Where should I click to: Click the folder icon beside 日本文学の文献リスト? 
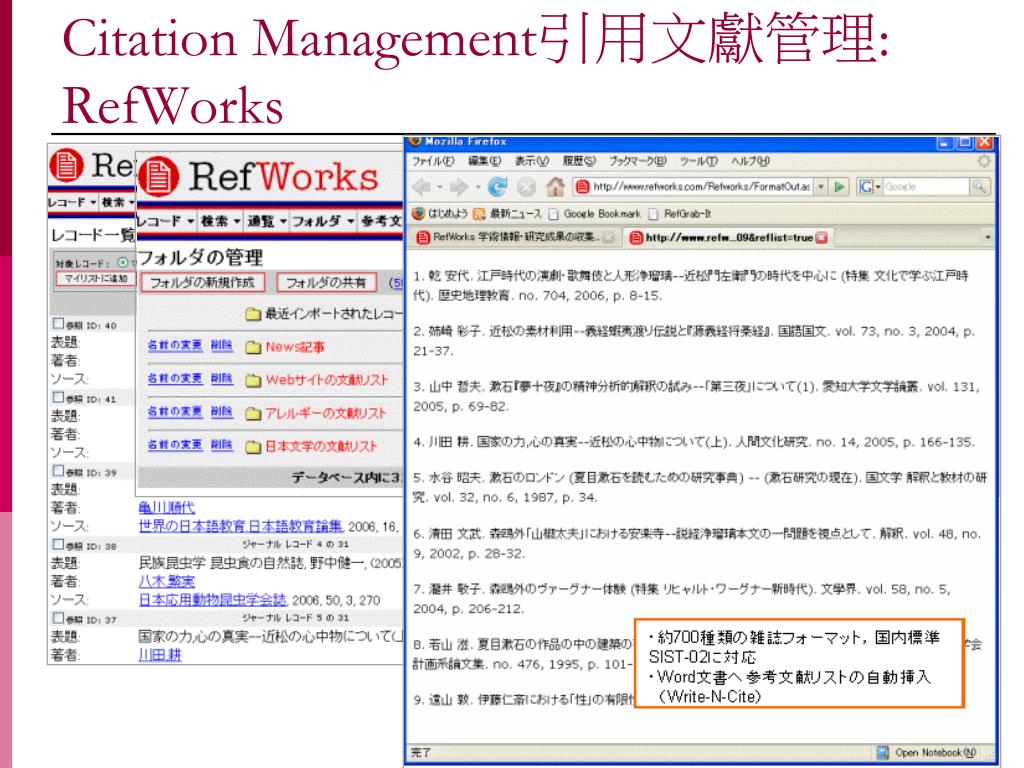253,447
